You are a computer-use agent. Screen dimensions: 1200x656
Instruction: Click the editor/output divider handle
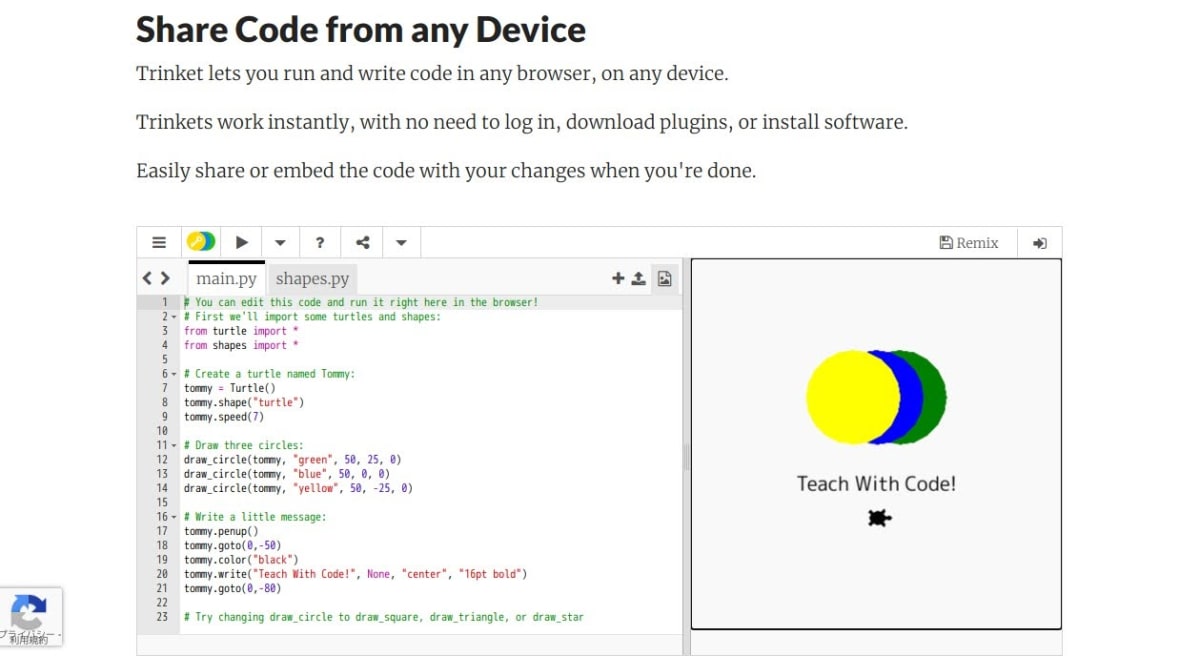[687, 458]
